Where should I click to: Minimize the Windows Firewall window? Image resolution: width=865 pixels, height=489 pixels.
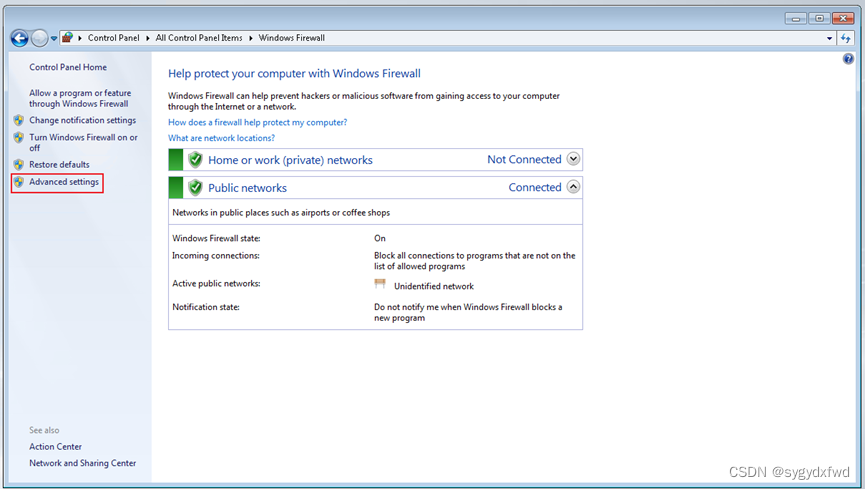[x=795, y=19]
